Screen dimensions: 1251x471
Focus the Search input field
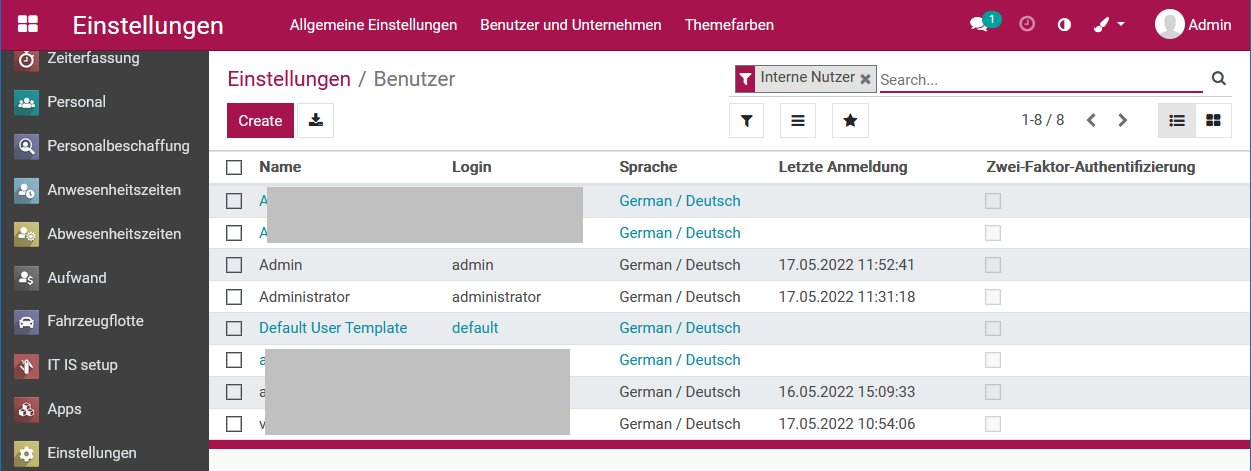pos(1040,79)
